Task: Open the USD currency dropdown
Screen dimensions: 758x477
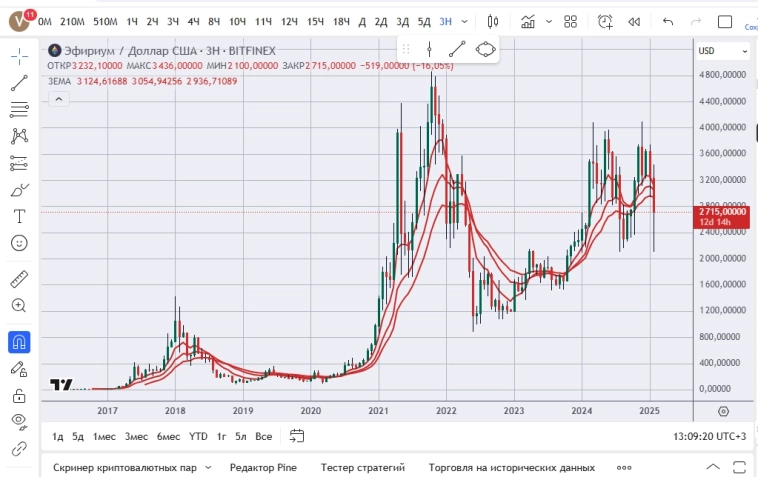Action: pos(723,51)
